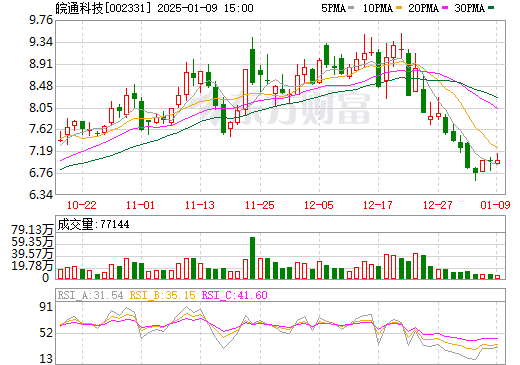Select the 20PMA legend label
This screenshot has width=520, height=365.
click(423, 8)
